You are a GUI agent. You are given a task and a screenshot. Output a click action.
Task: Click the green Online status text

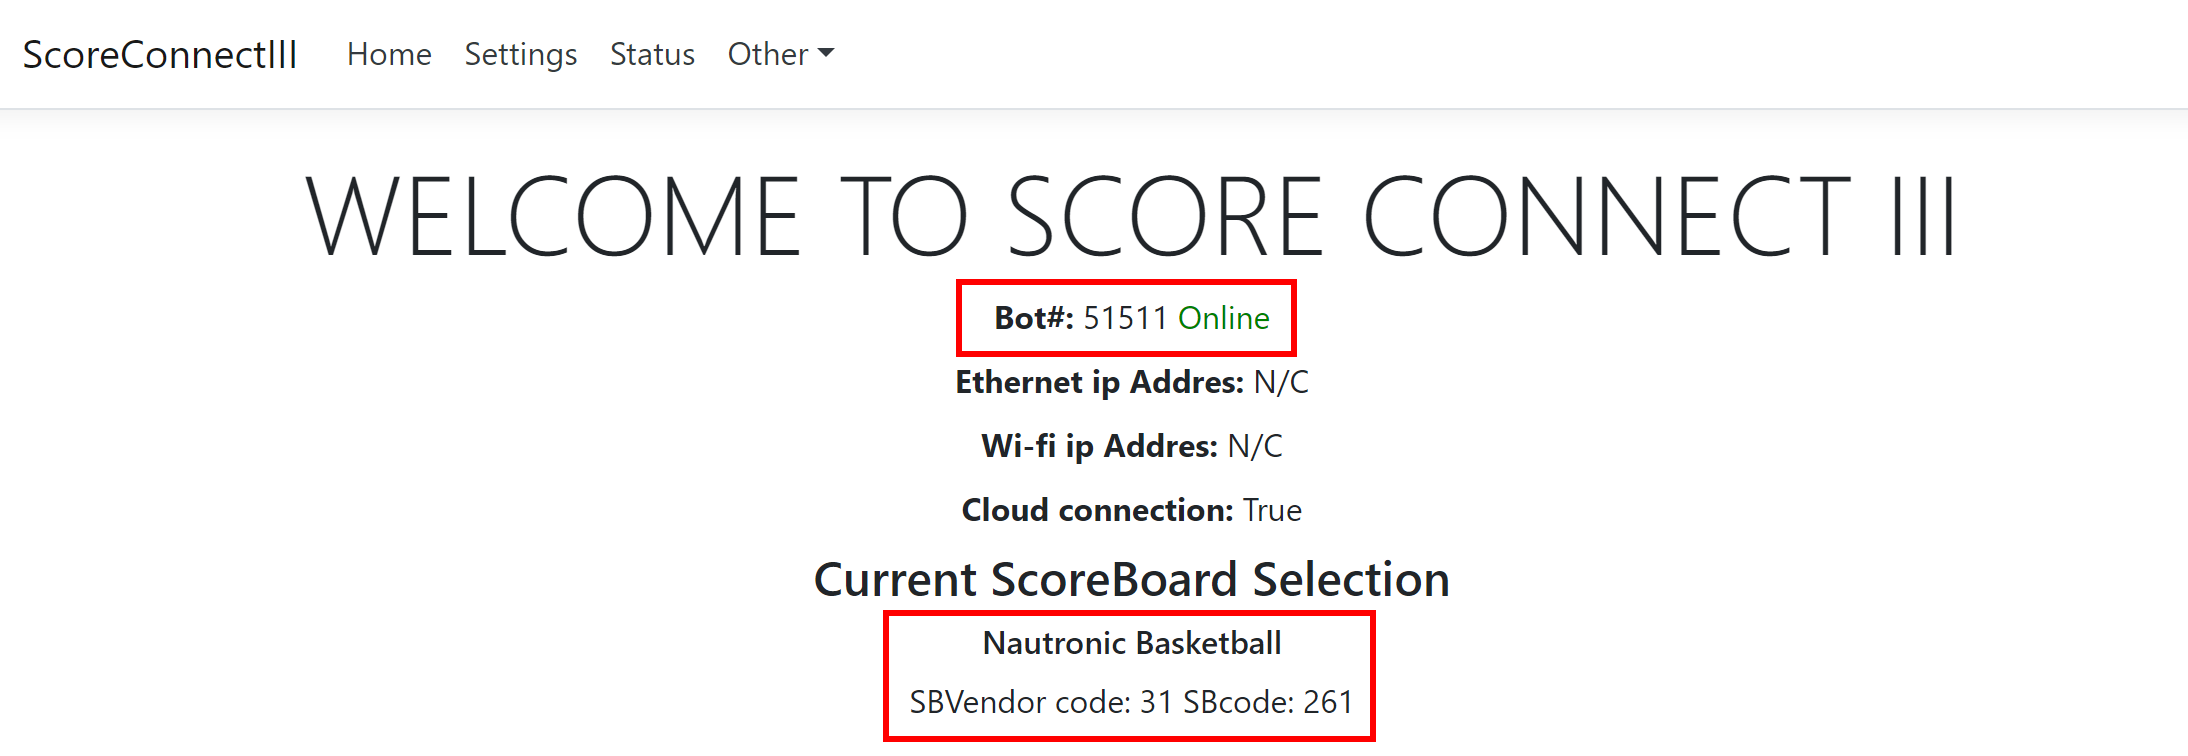pyautogui.click(x=1224, y=318)
